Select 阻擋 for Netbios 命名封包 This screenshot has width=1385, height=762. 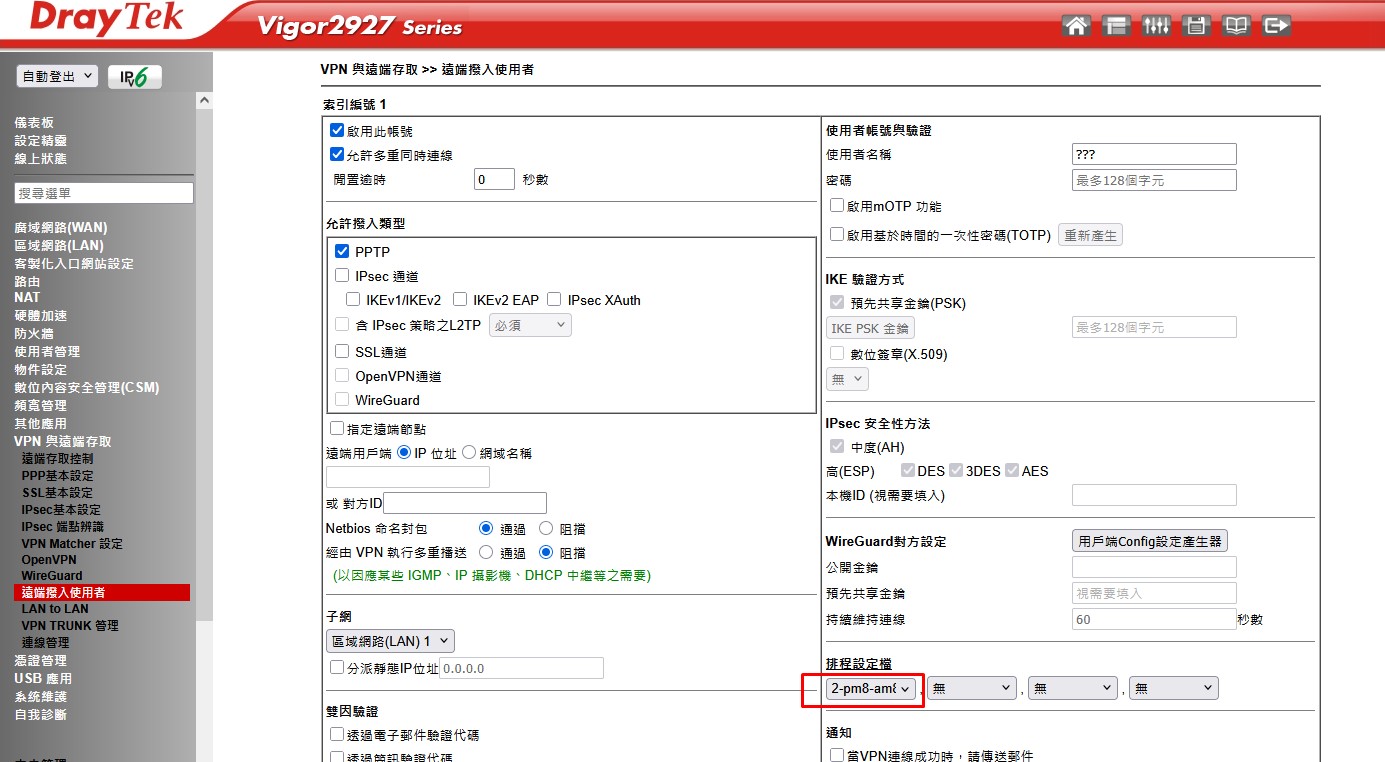pos(546,528)
